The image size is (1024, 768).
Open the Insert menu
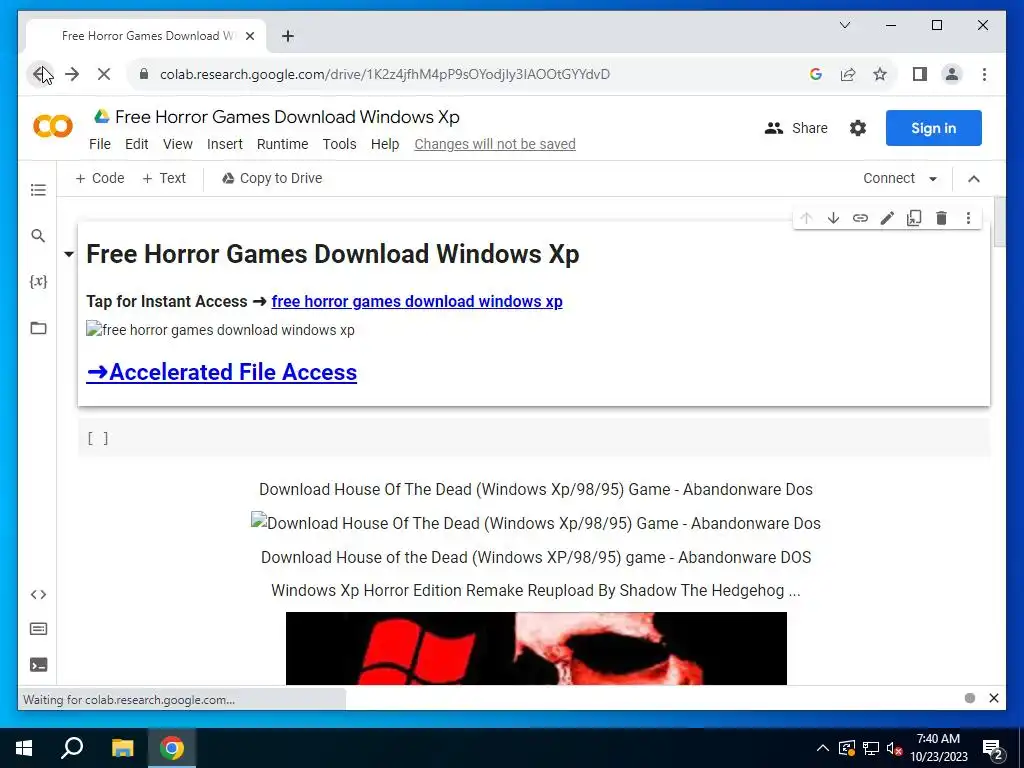coord(225,144)
